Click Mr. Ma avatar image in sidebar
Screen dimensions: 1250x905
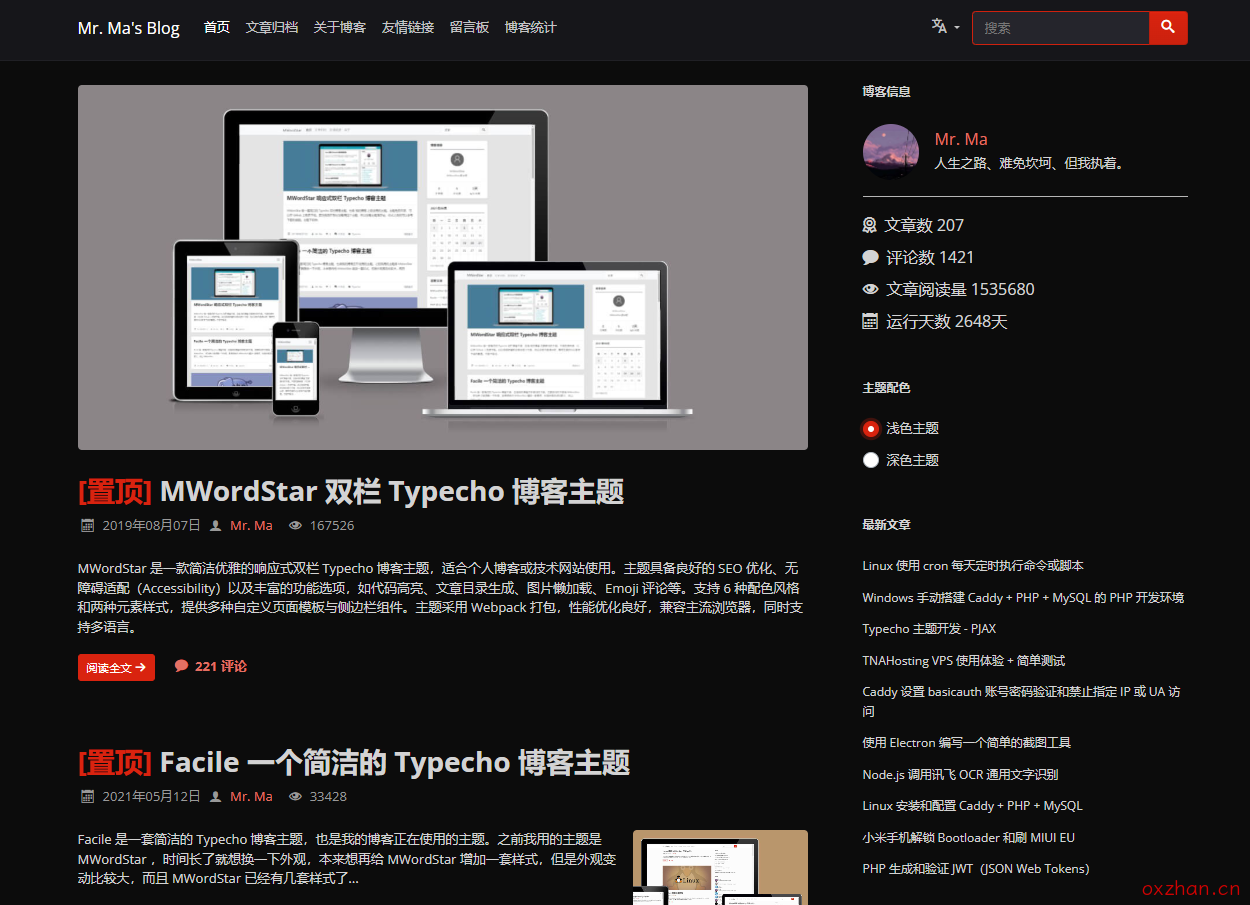891,152
